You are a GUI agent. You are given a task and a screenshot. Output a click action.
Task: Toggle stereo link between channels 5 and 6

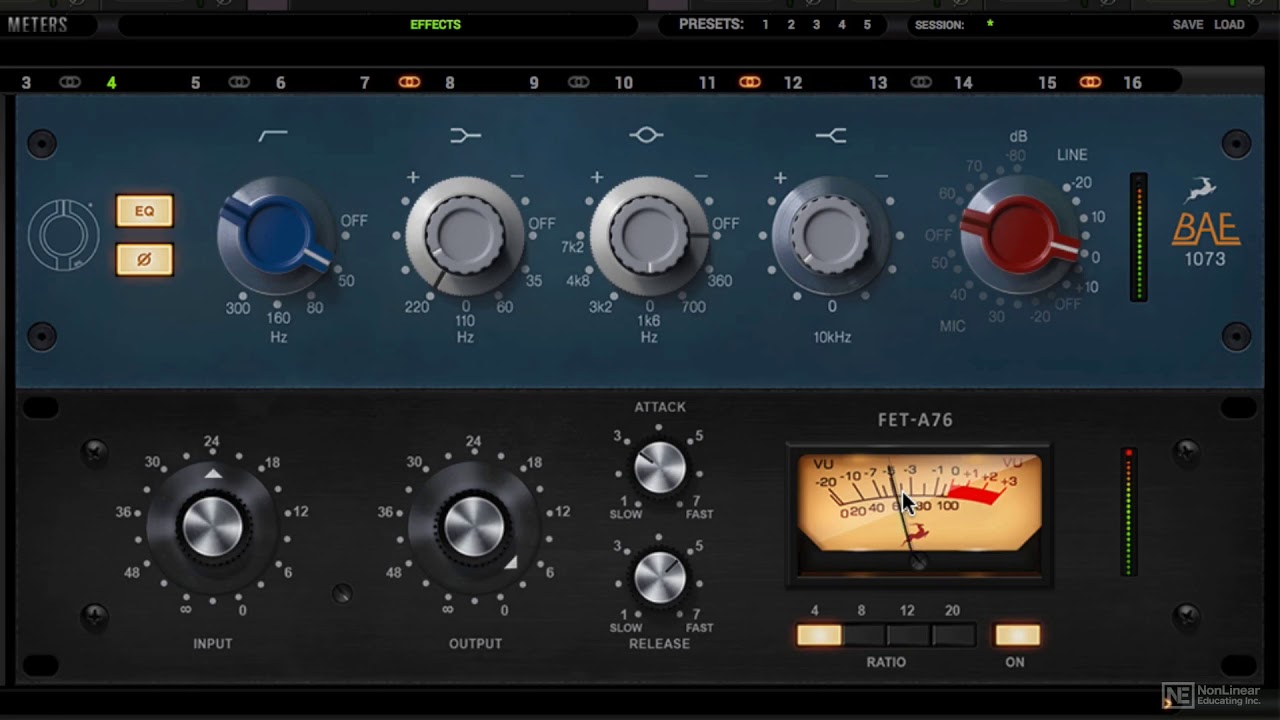pos(238,82)
